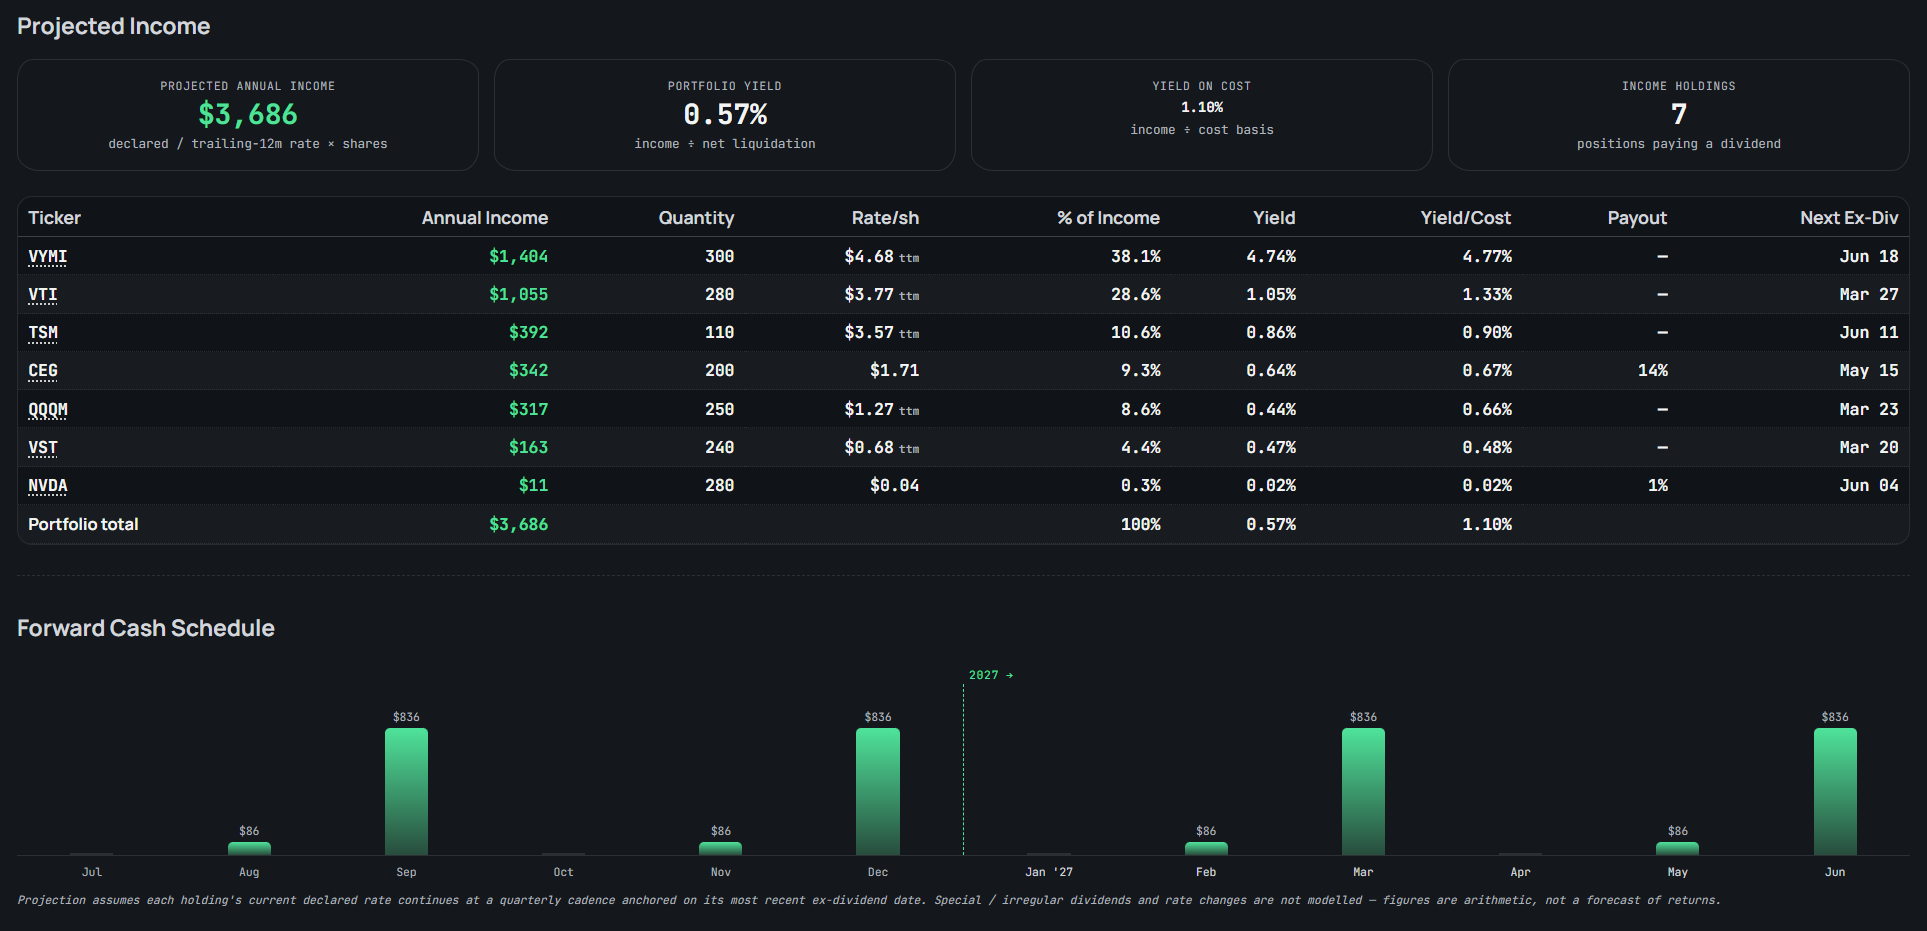
Task: Click the 2027 year marker label
Action: [x=991, y=675]
